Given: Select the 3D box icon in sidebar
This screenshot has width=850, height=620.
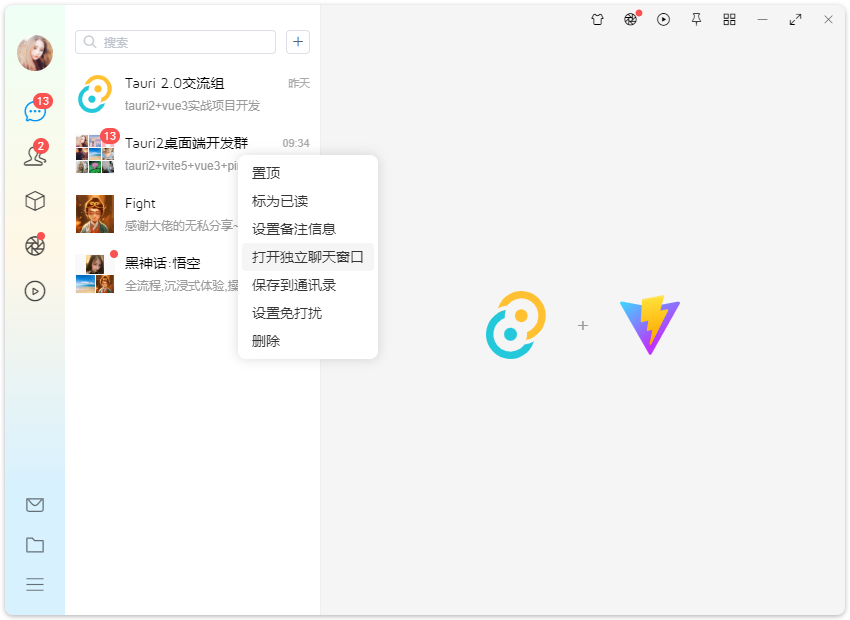Looking at the screenshot, I should [x=35, y=201].
